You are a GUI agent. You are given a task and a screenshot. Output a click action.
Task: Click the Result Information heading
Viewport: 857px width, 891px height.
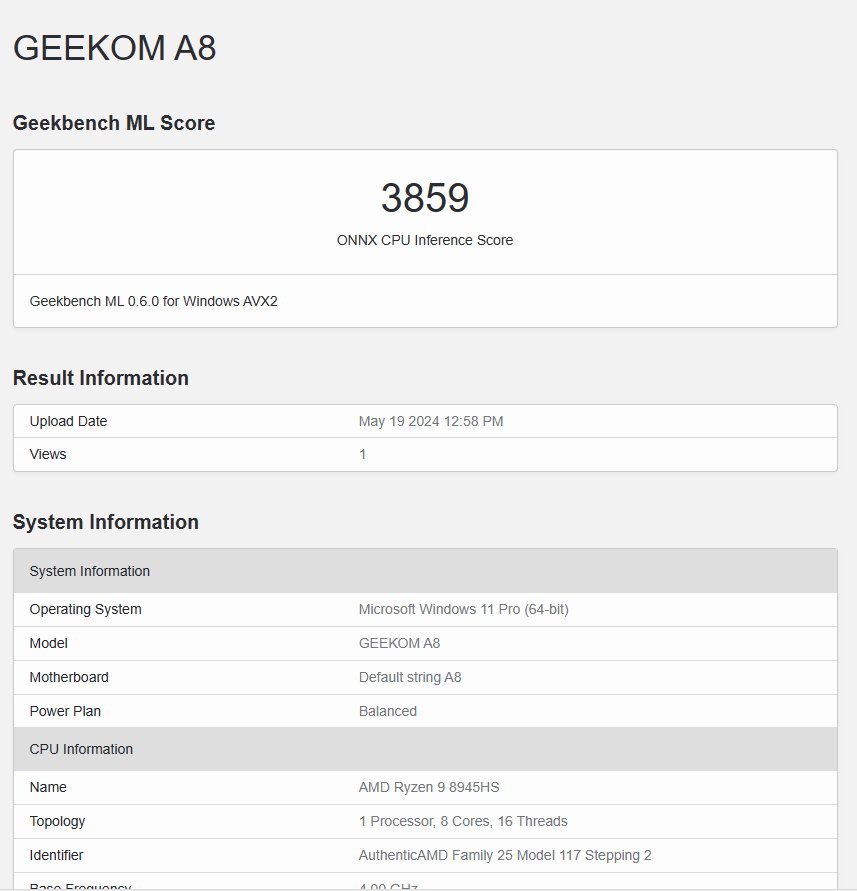[x=101, y=378]
